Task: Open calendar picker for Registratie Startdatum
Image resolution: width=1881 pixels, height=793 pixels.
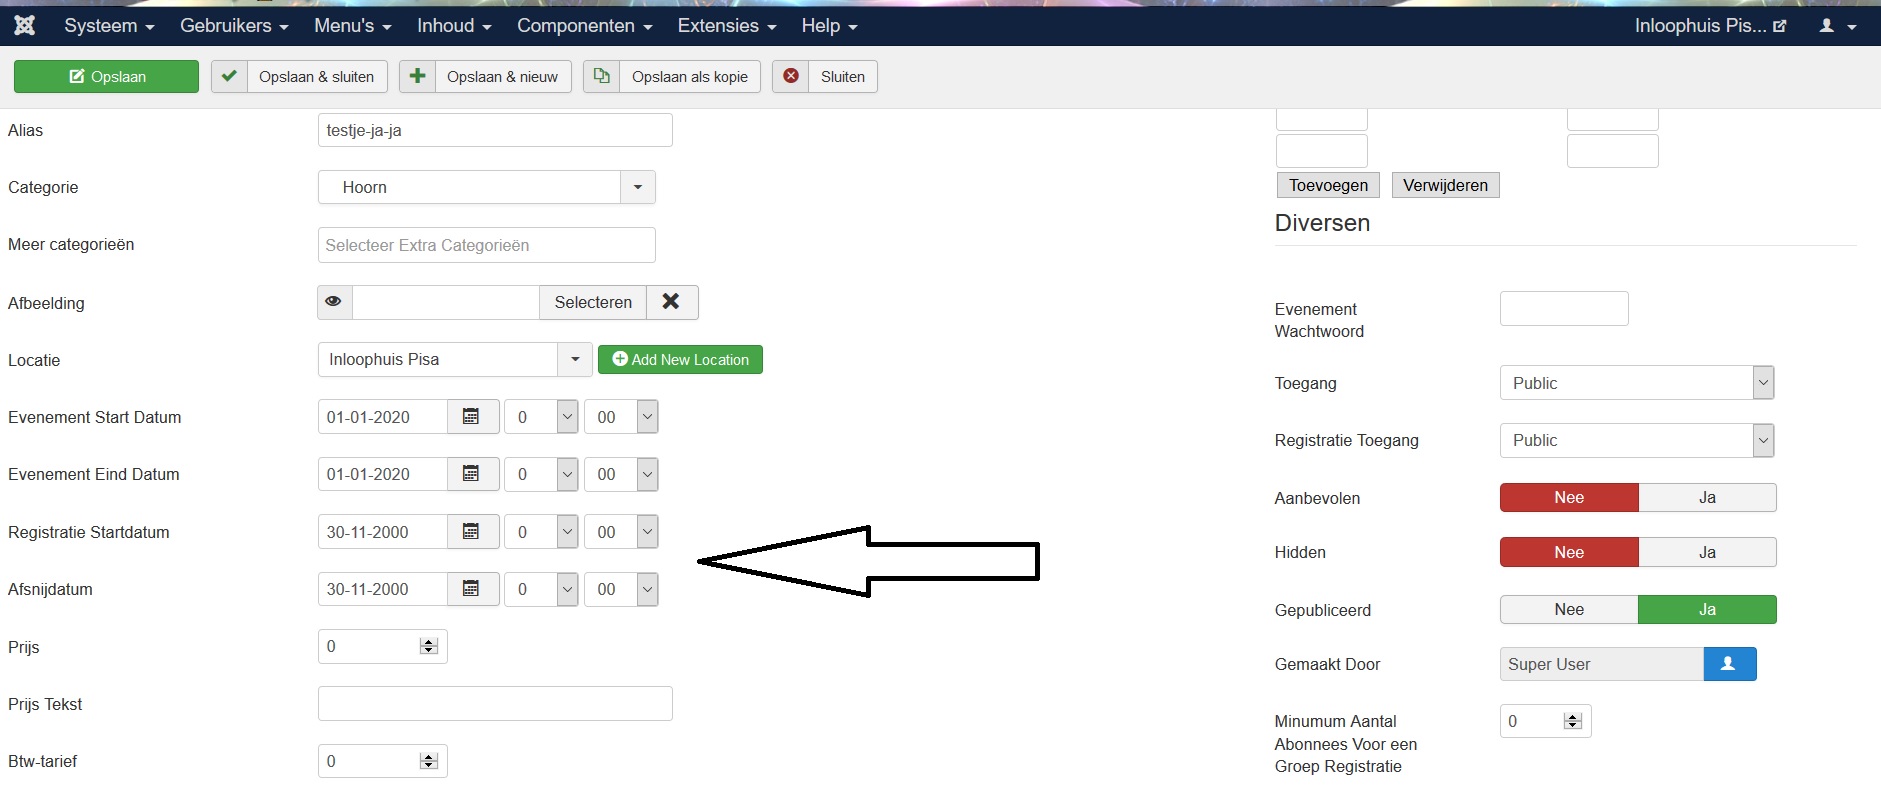Action: (x=472, y=532)
